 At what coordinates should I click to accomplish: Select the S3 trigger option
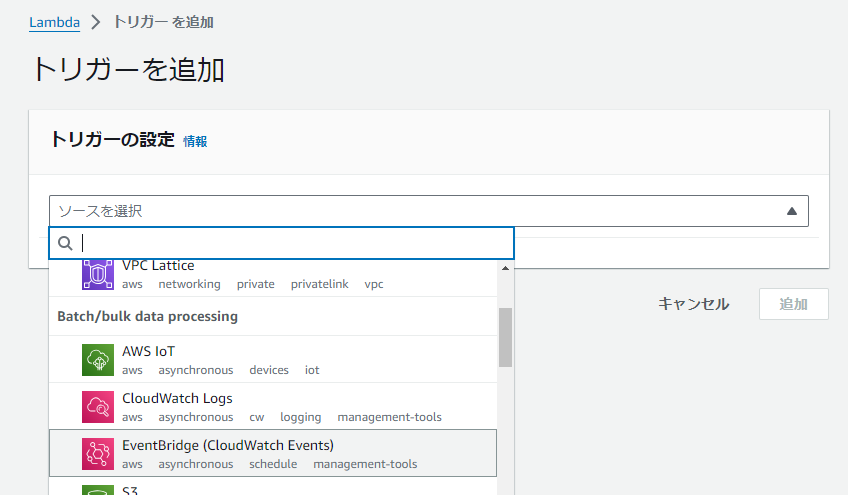273,486
